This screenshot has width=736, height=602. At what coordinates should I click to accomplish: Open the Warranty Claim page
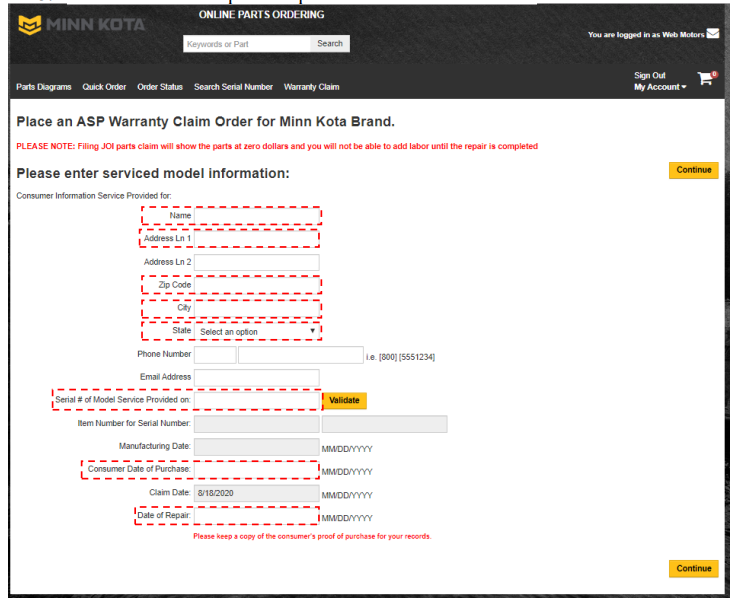pyautogui.click(x=311, y=87)
